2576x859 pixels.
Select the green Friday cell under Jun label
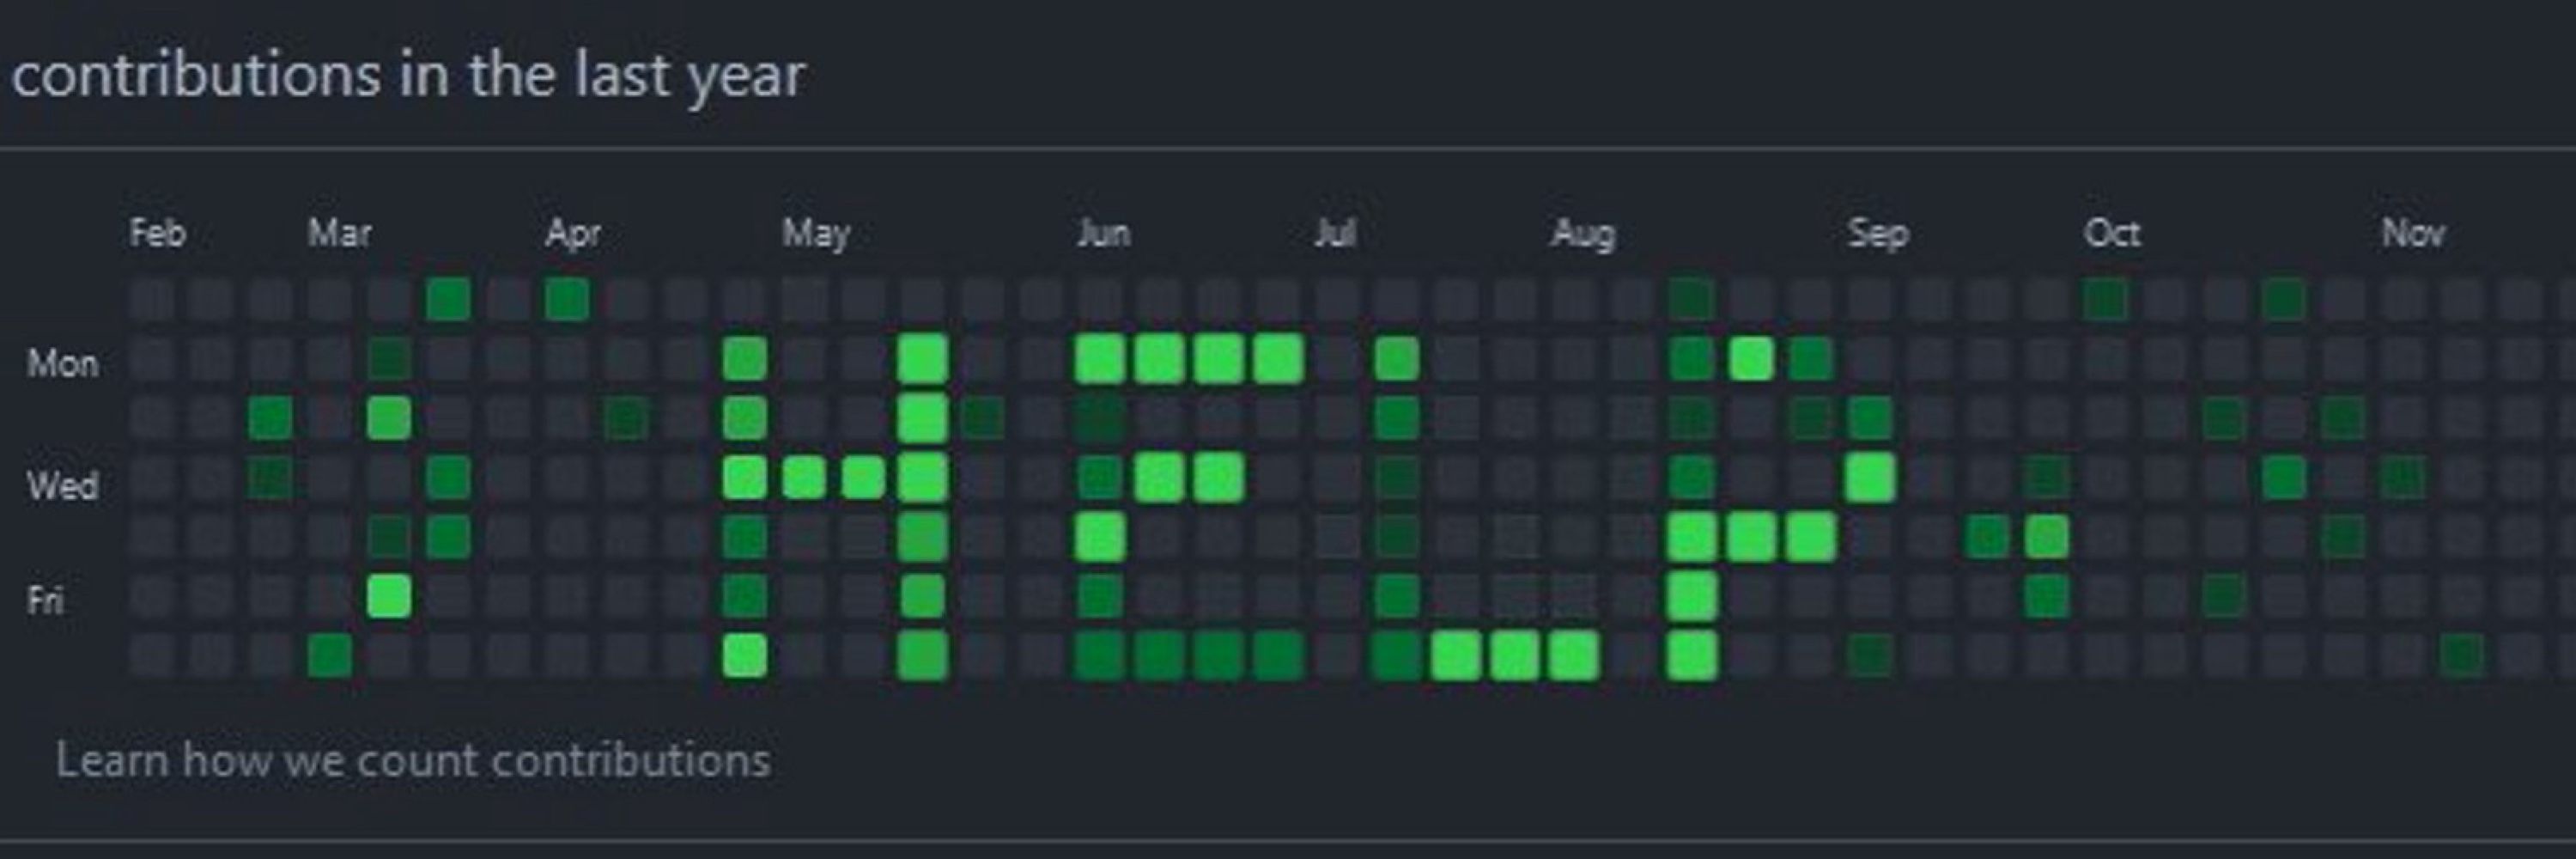tap(1100, 597)
